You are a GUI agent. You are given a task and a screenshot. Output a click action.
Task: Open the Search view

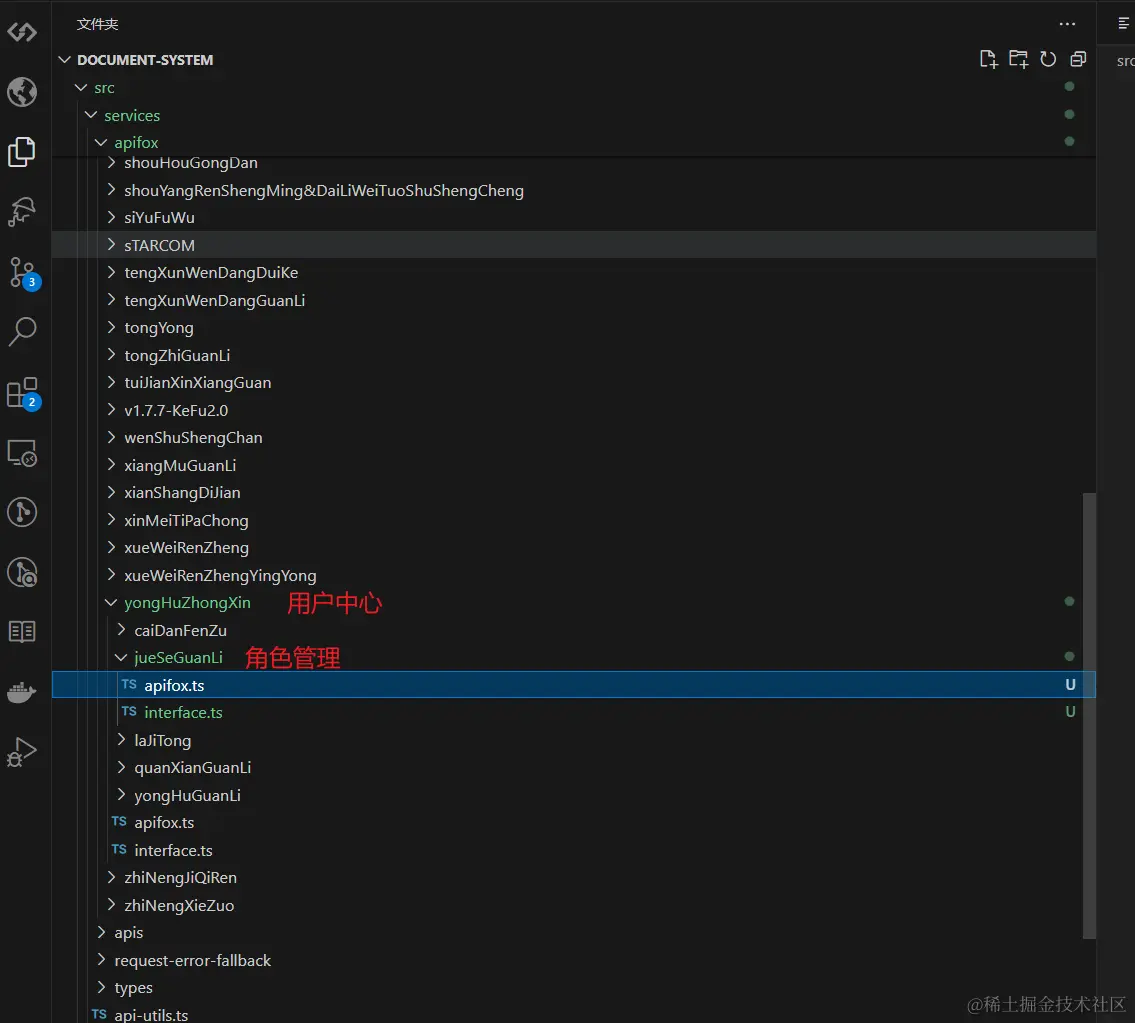click(22, 332)
